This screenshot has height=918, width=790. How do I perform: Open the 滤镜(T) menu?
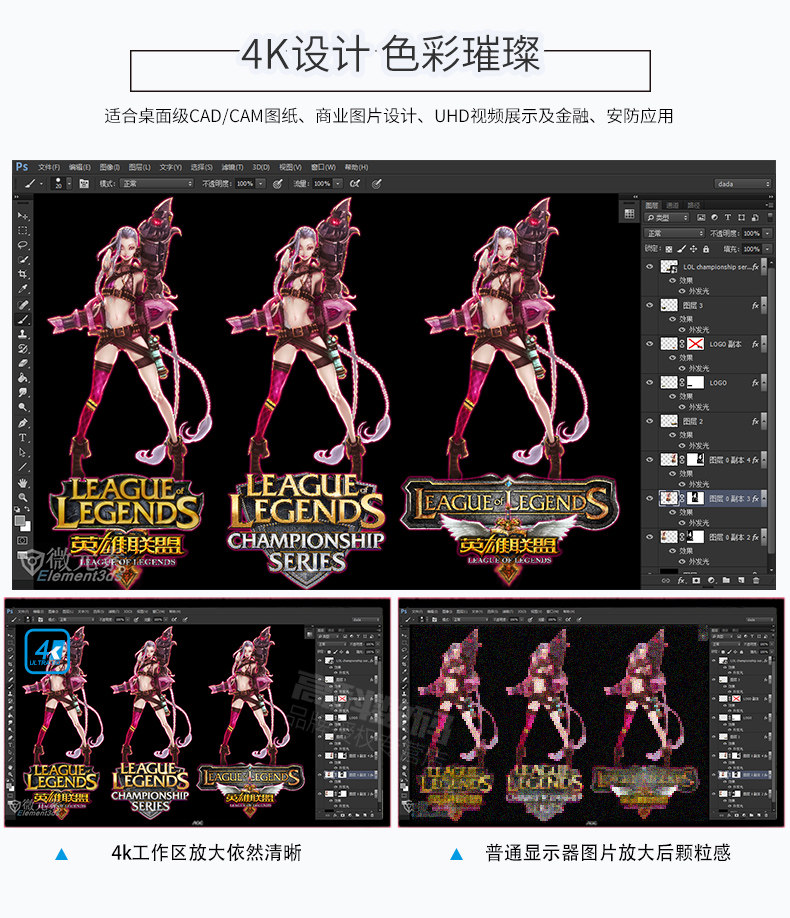coord(232,167)
